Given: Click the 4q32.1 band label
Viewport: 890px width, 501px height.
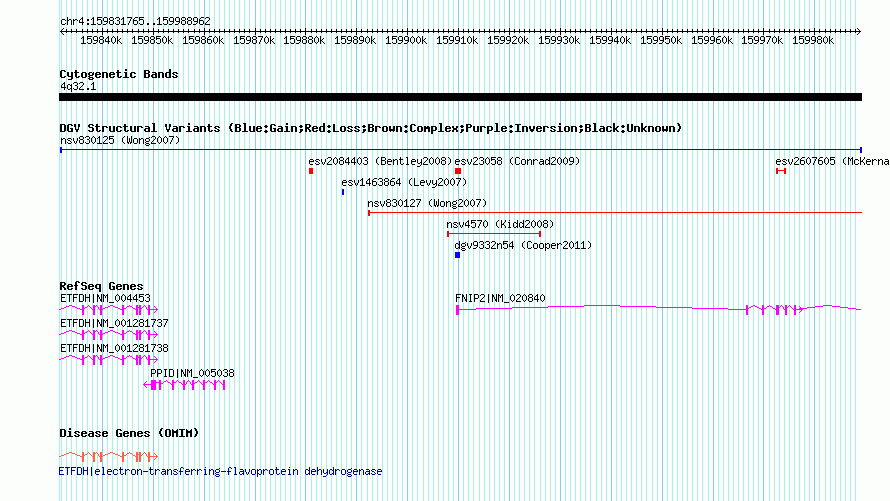Looking at the screenshot, I should click(78, 86).
